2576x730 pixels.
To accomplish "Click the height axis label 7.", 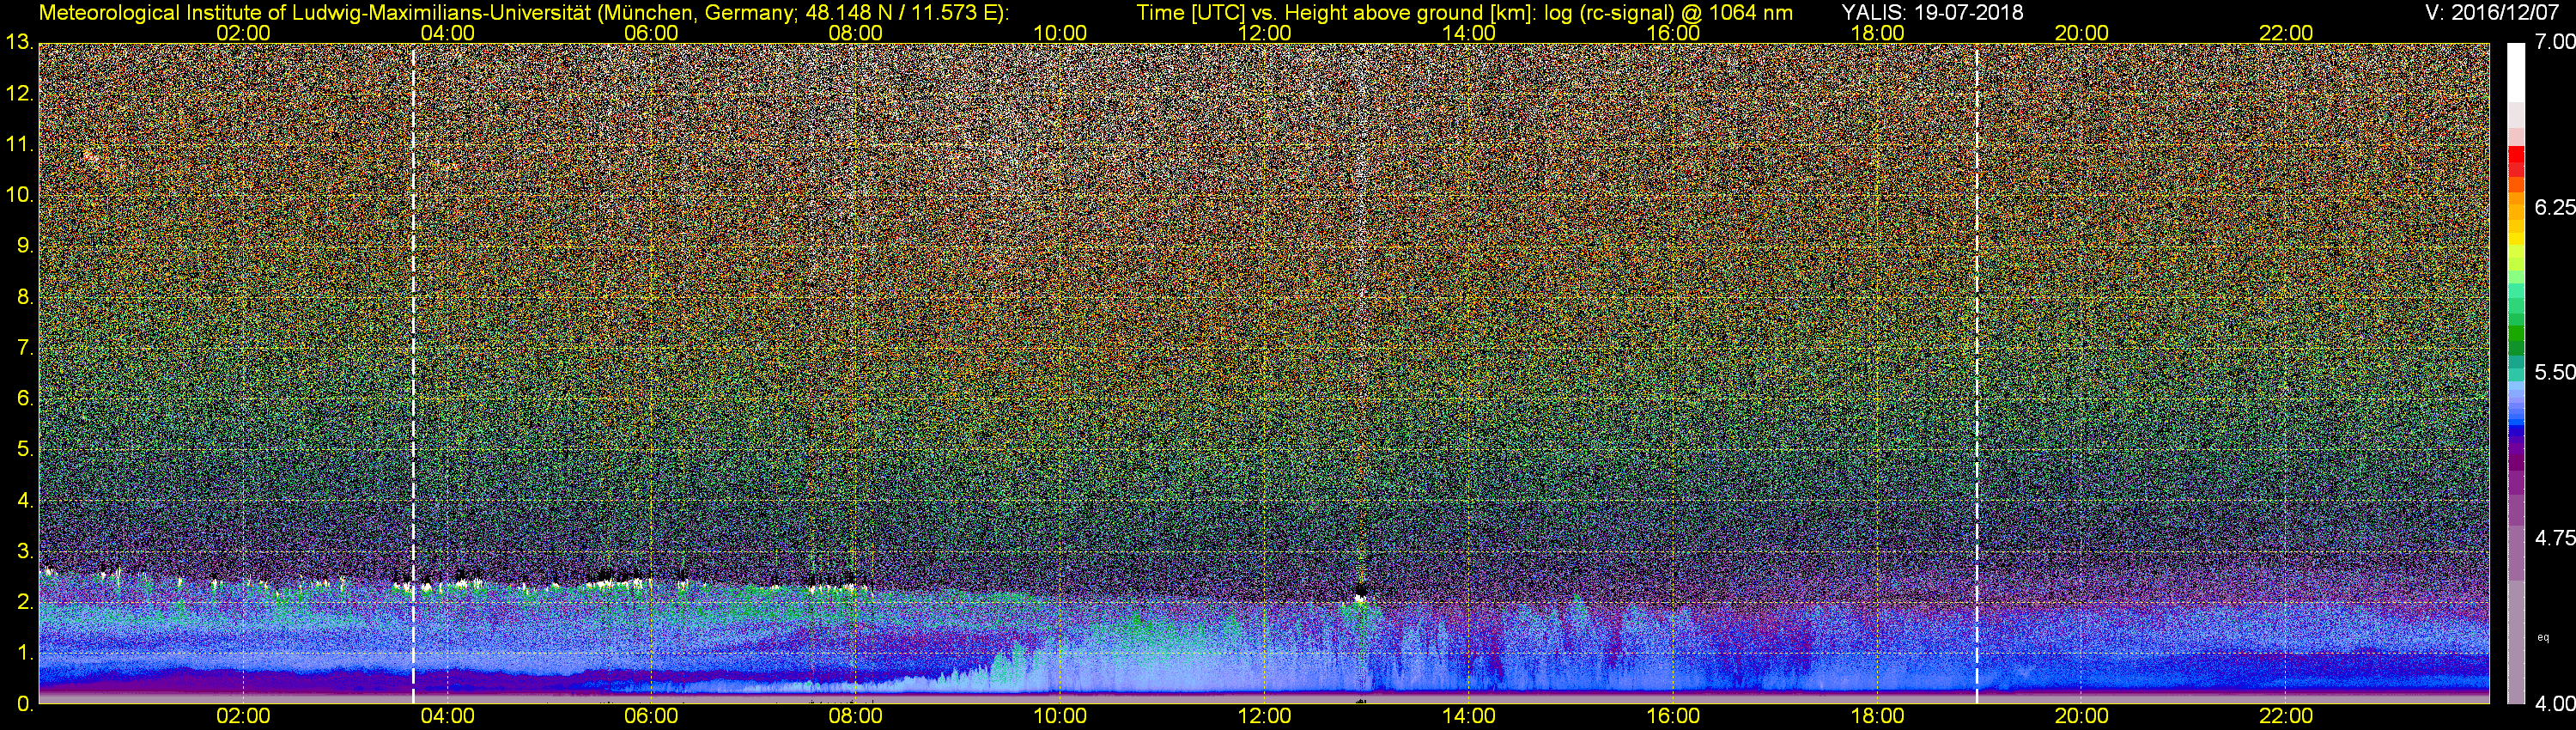I will click(25, 348).
